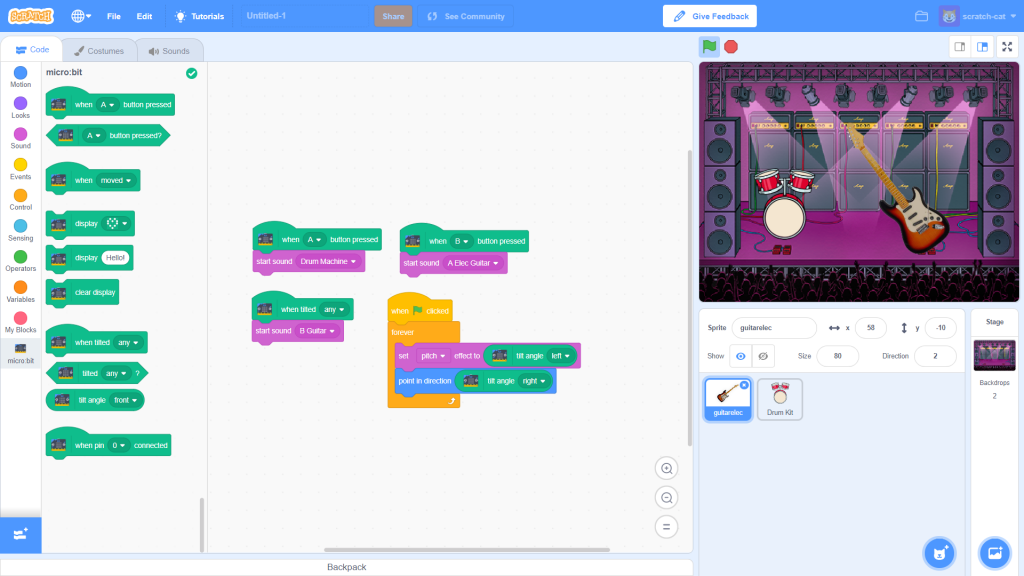Viewport: 1024px width, 576px height.
Task: Open the Choose a Sprite cat icon
Action: tap(938, 553)
